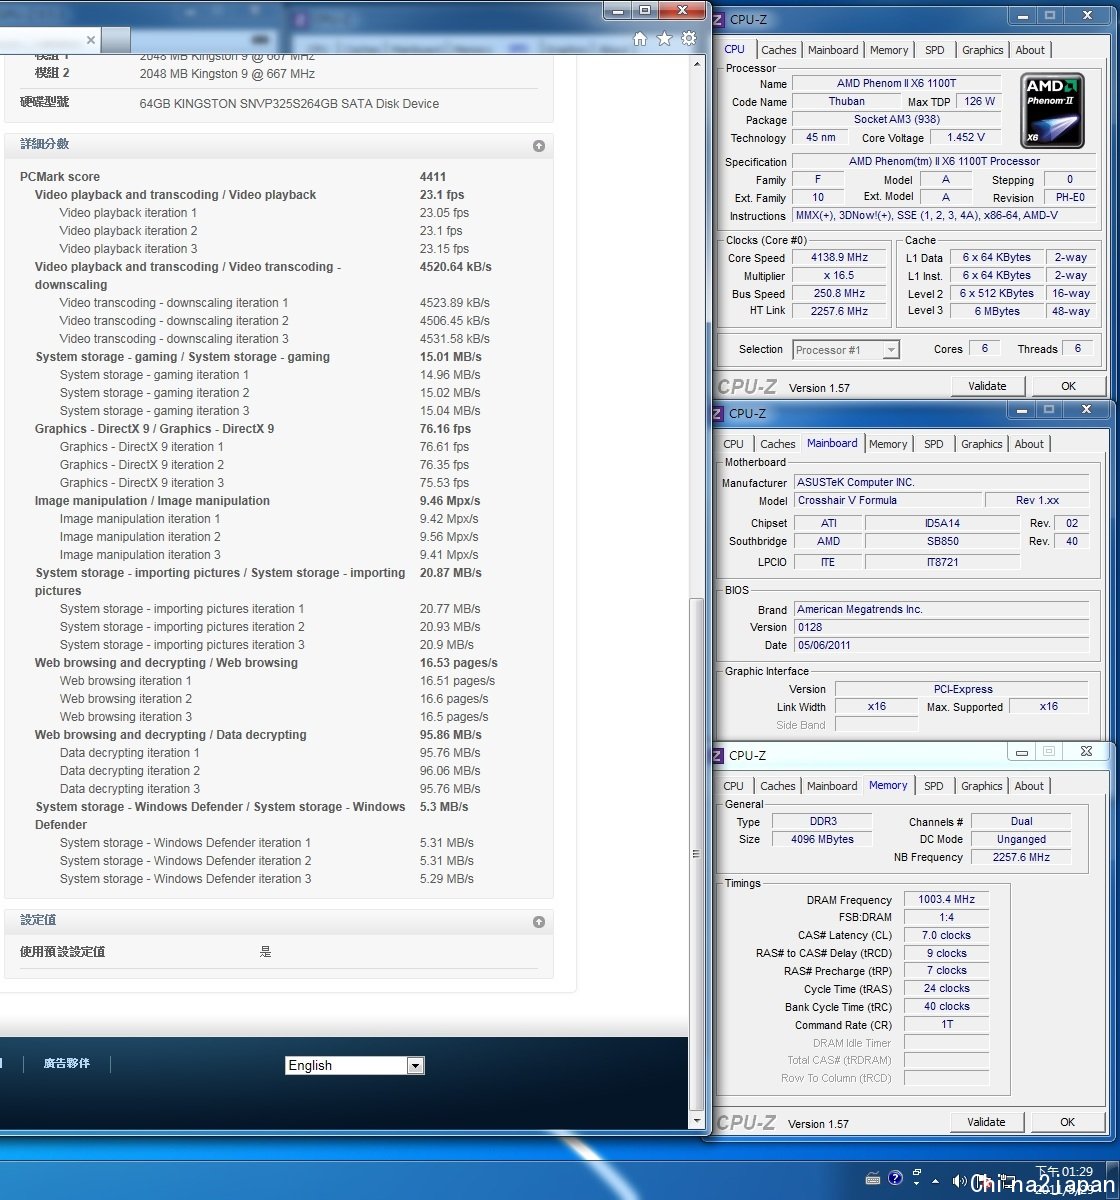Click the NB Frequency value in Memory window
This screenshot has height=1200, width=1120.
point(1020,858)
